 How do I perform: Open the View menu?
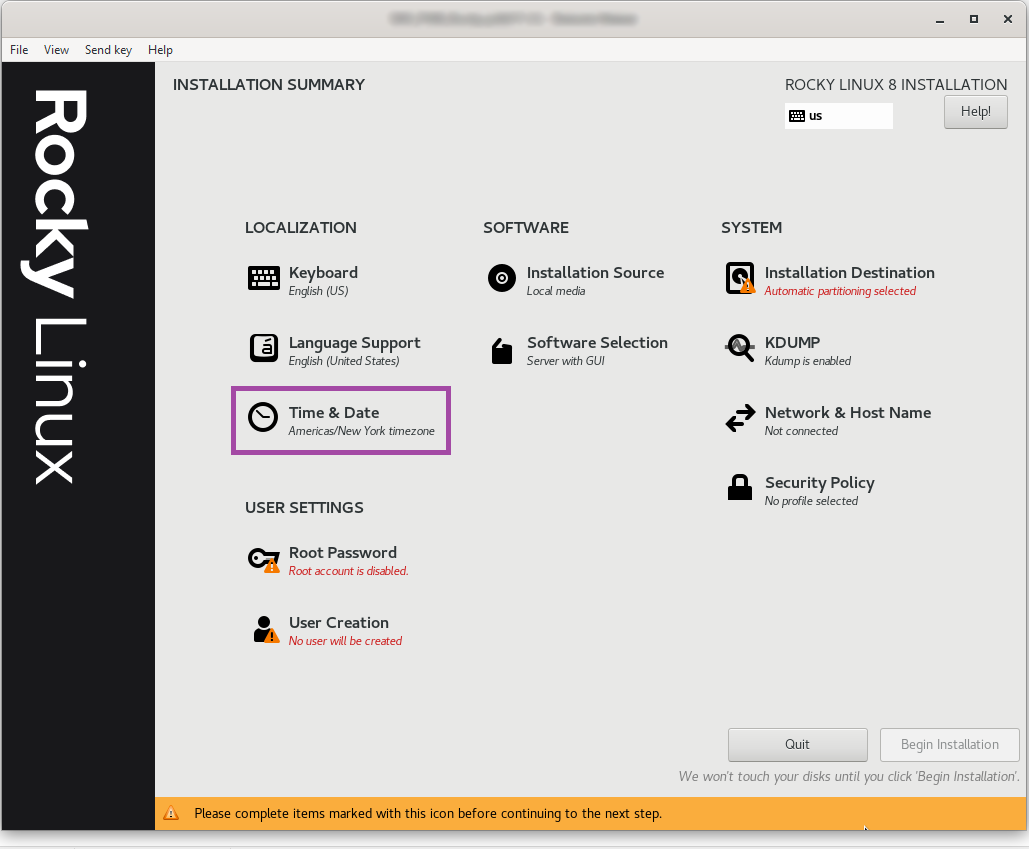click(x=56, y=50)
